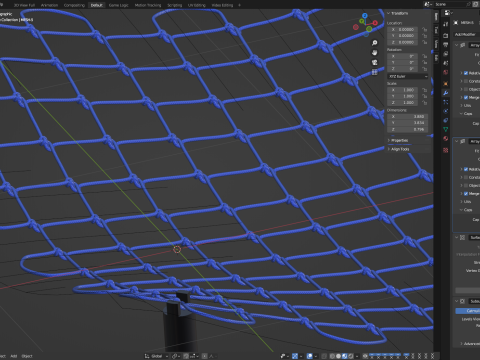Click the blue Z axis gizmo ball
Viewport: 480px width, 360px height.
point(365,16)
